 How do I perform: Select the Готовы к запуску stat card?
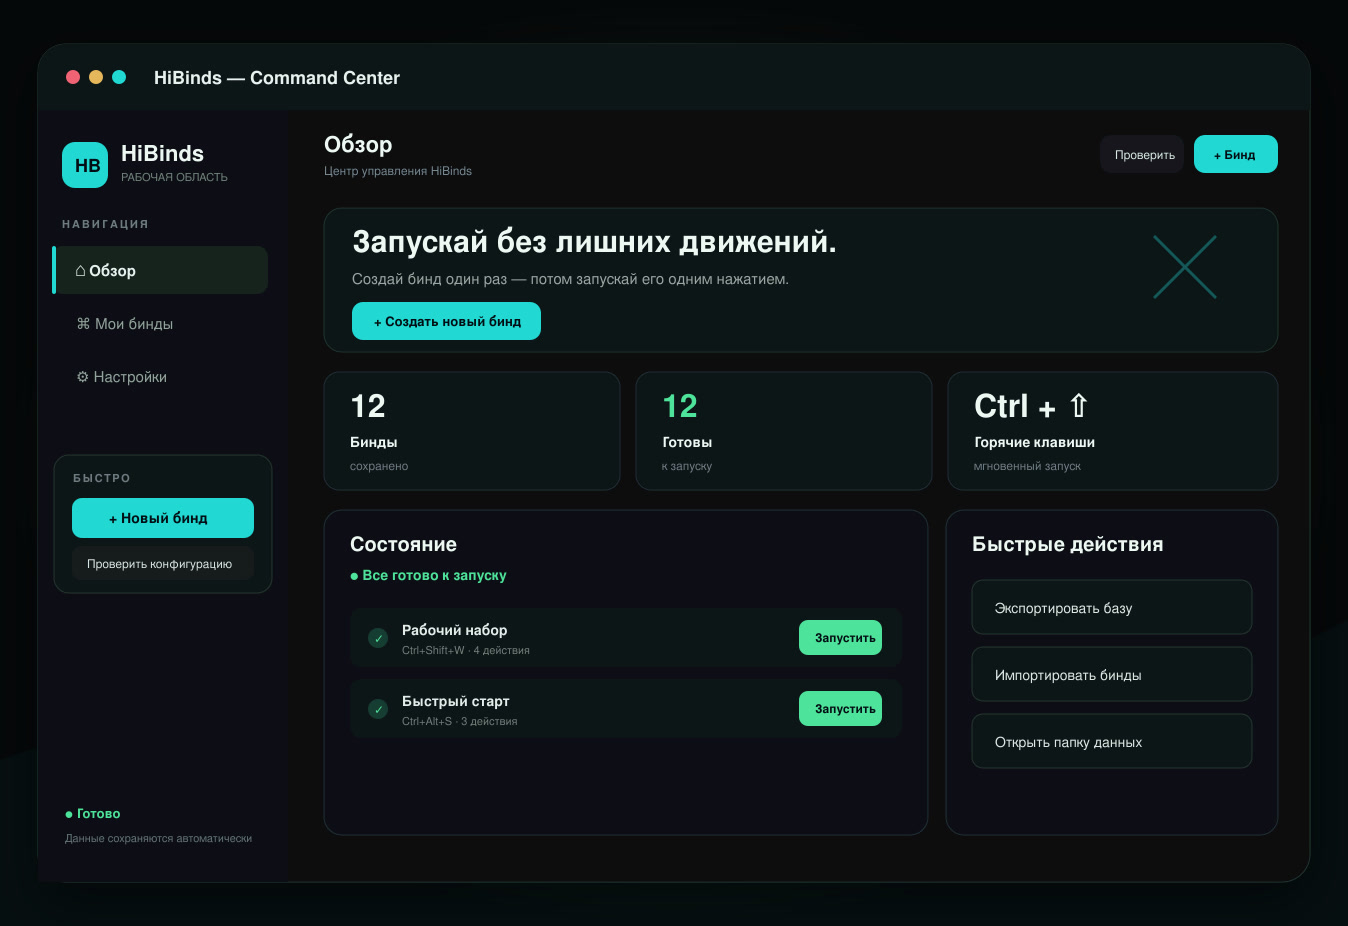[x=784, y=431]
